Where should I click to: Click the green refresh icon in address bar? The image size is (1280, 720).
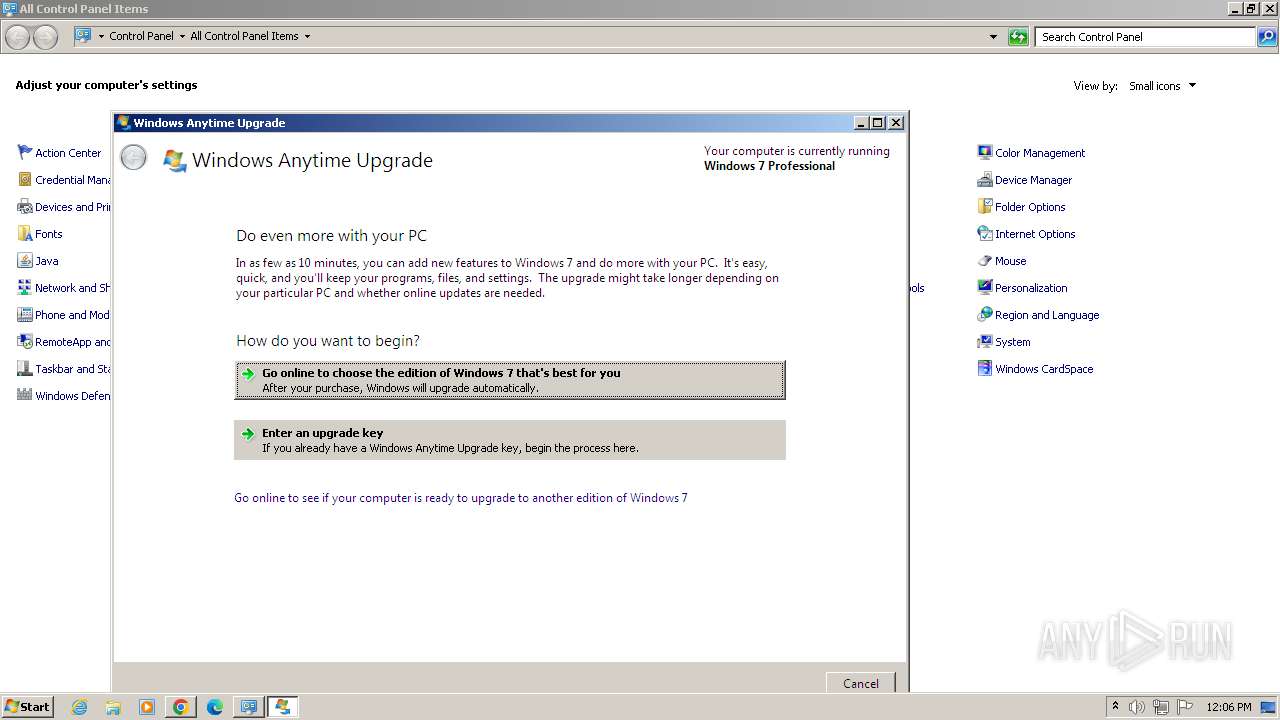1018,37
